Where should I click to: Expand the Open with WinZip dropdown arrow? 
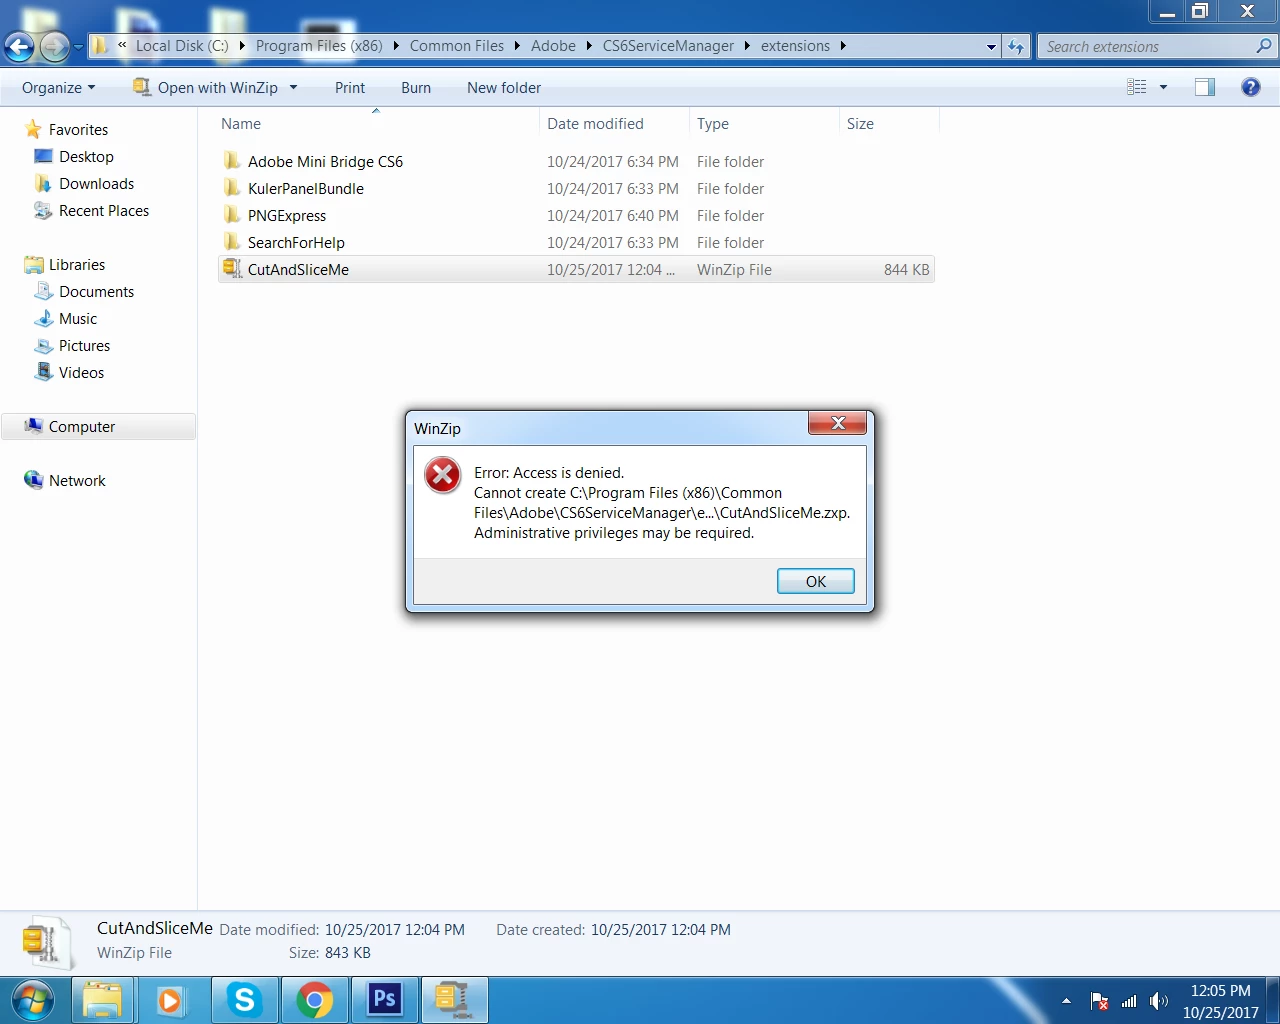click(293, 88)
